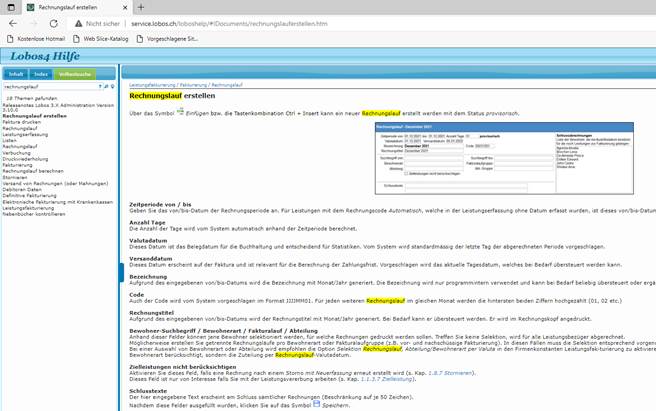Click the Speichern disk icon in text
The width and height of the screenshot is (656, 411).
tap(317, 404)
